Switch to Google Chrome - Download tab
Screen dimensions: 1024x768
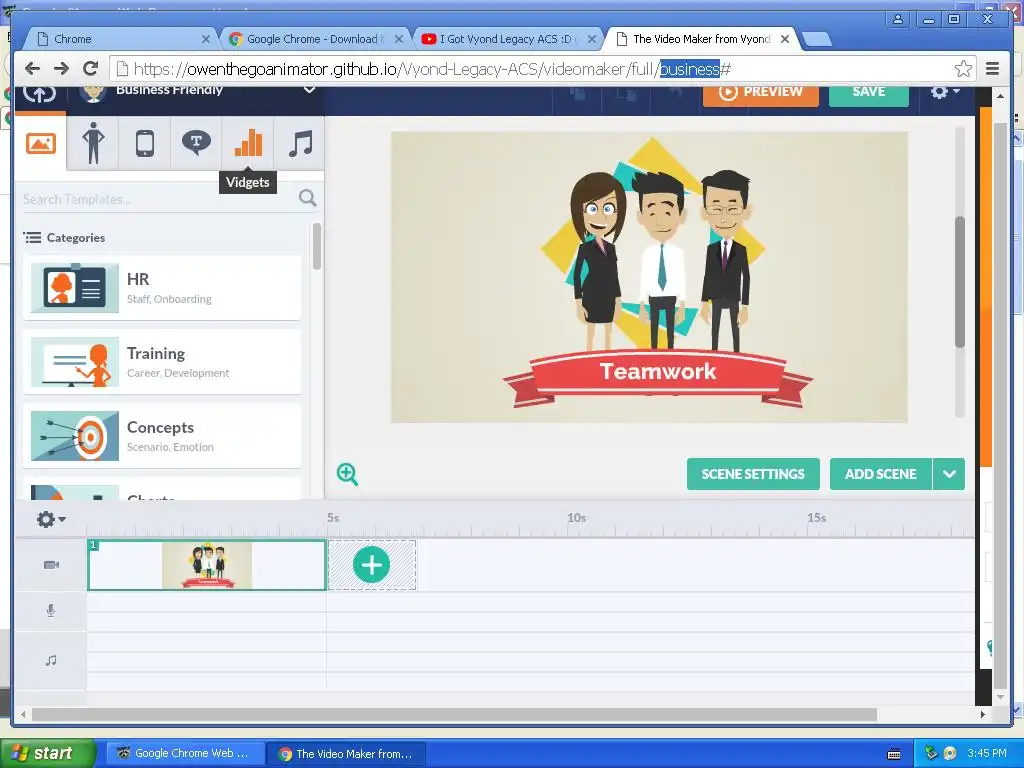point(315,39)
